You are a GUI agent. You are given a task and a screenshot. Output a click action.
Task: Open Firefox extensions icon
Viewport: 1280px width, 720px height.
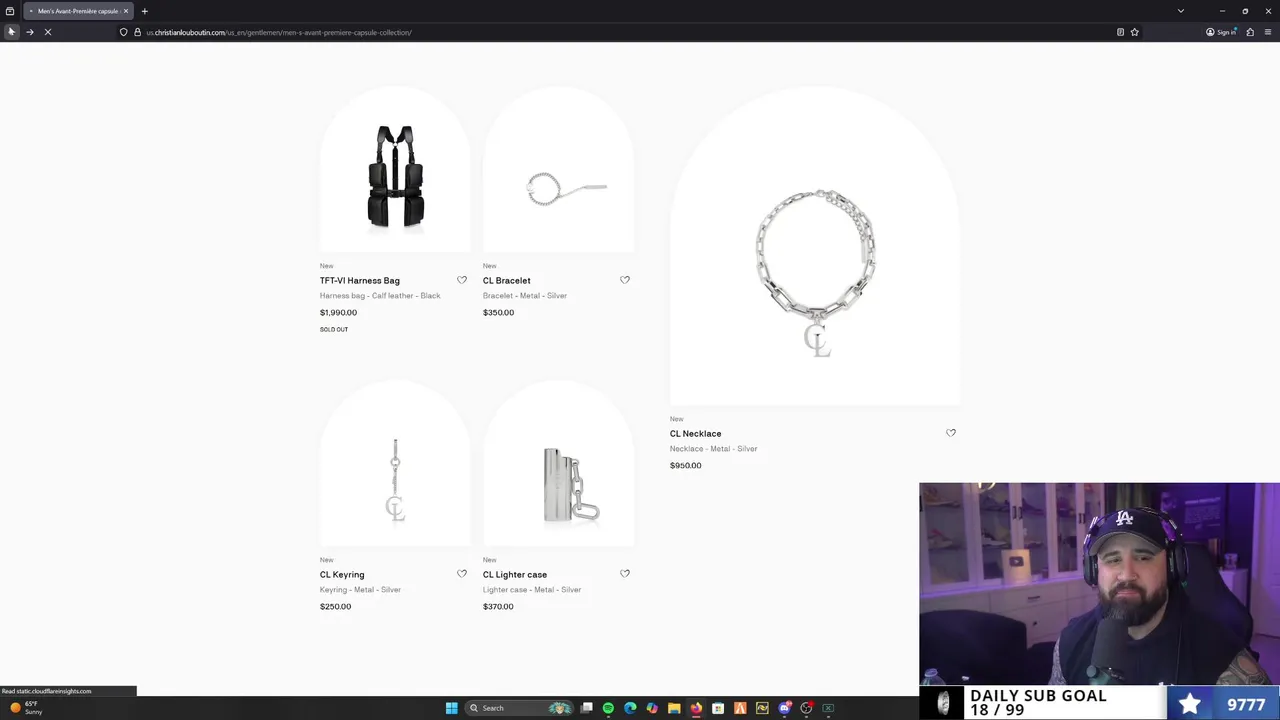click(x=1250, y=32)
